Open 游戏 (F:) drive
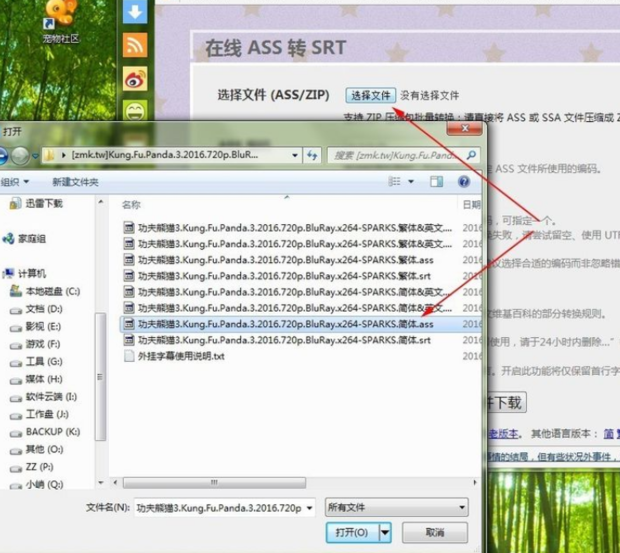The image size is (620, 553). pos(36,344)
